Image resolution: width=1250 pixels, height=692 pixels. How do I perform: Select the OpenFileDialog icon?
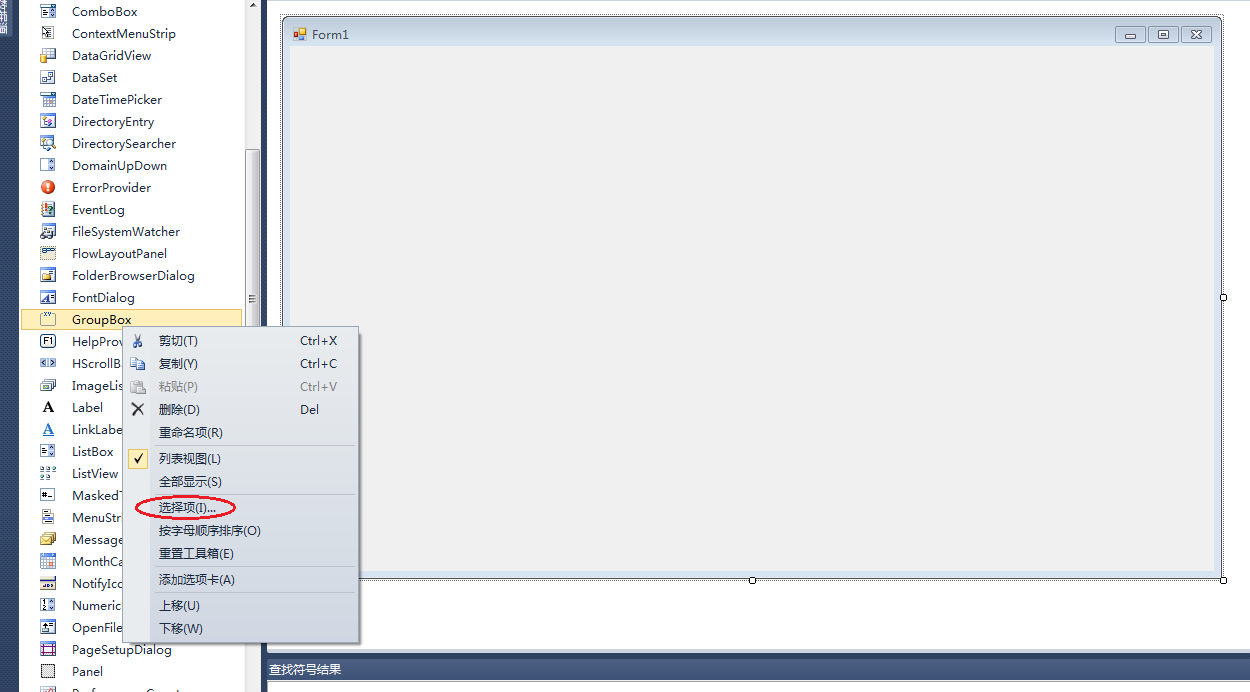tap(48, 628)
